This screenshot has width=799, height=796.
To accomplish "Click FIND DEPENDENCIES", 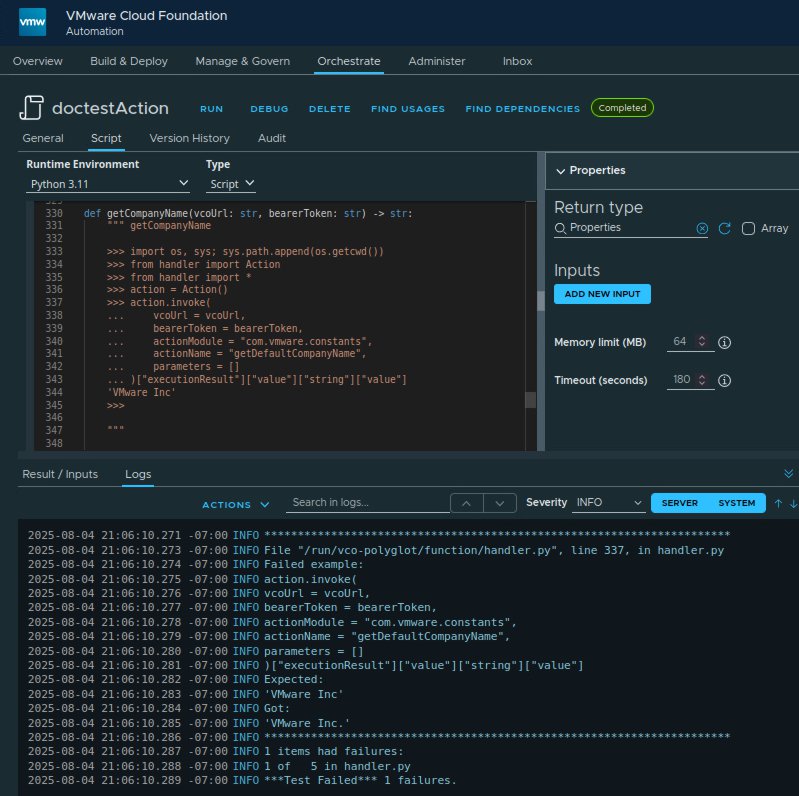I will (522, 109).
